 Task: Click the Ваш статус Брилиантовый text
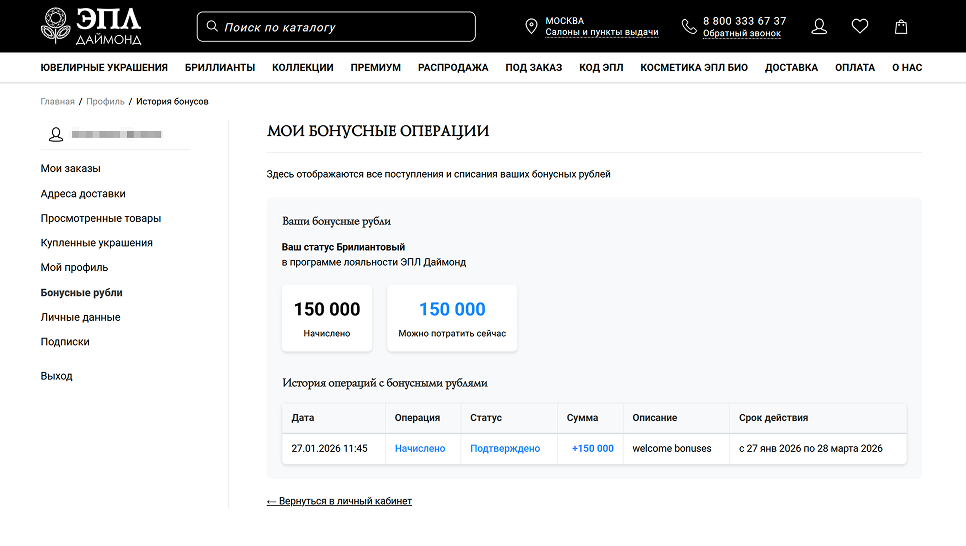click(x=343, y=247)
